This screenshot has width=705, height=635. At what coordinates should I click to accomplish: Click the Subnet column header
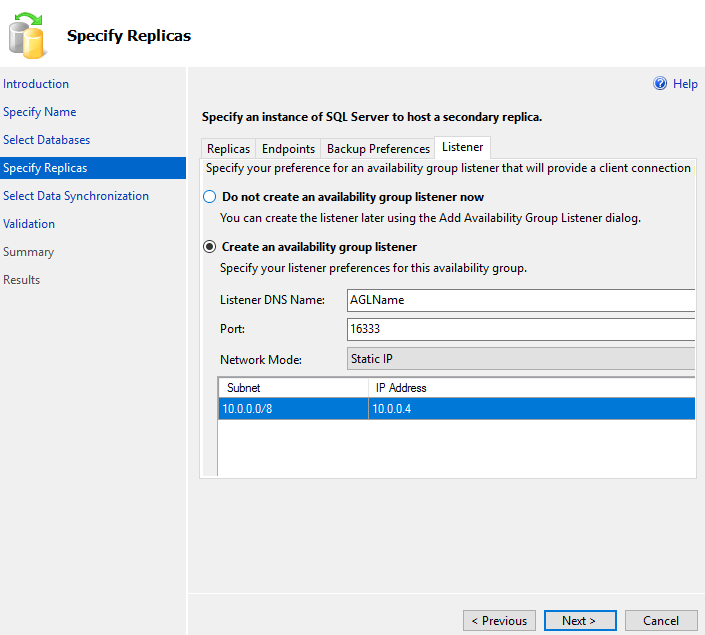tap(293, 388)
